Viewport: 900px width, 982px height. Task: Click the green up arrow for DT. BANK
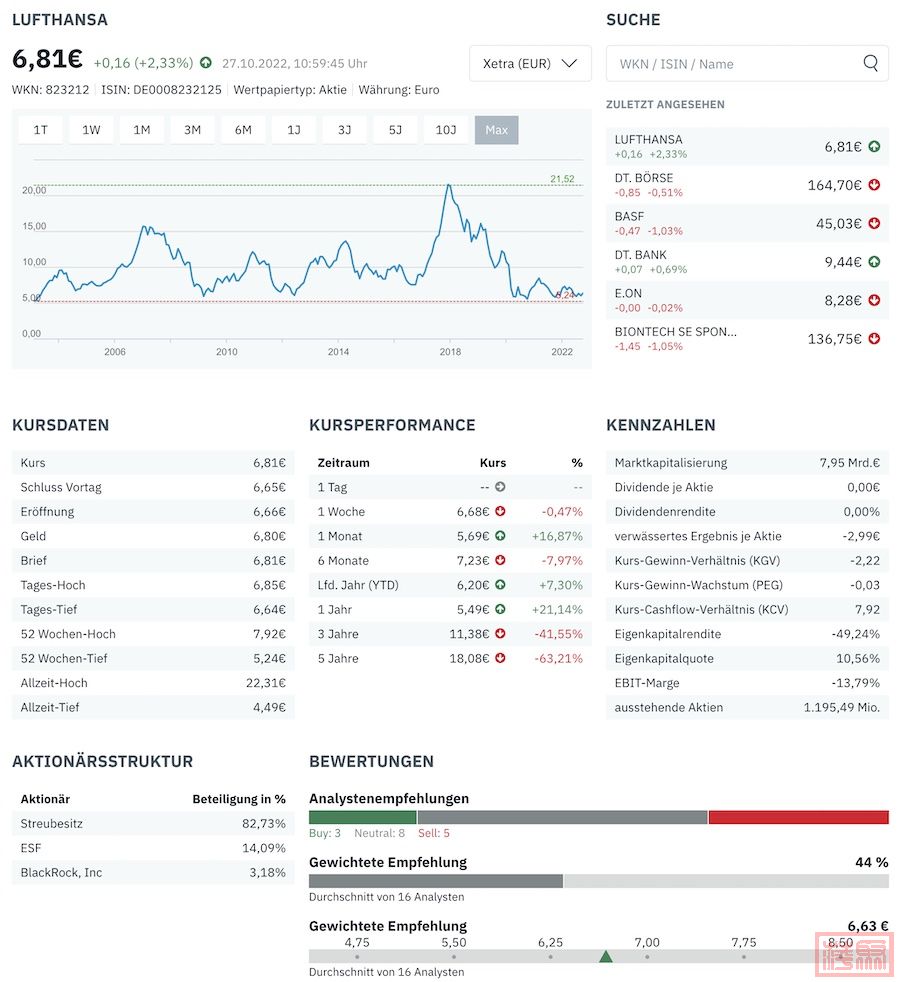coord(874,262)
